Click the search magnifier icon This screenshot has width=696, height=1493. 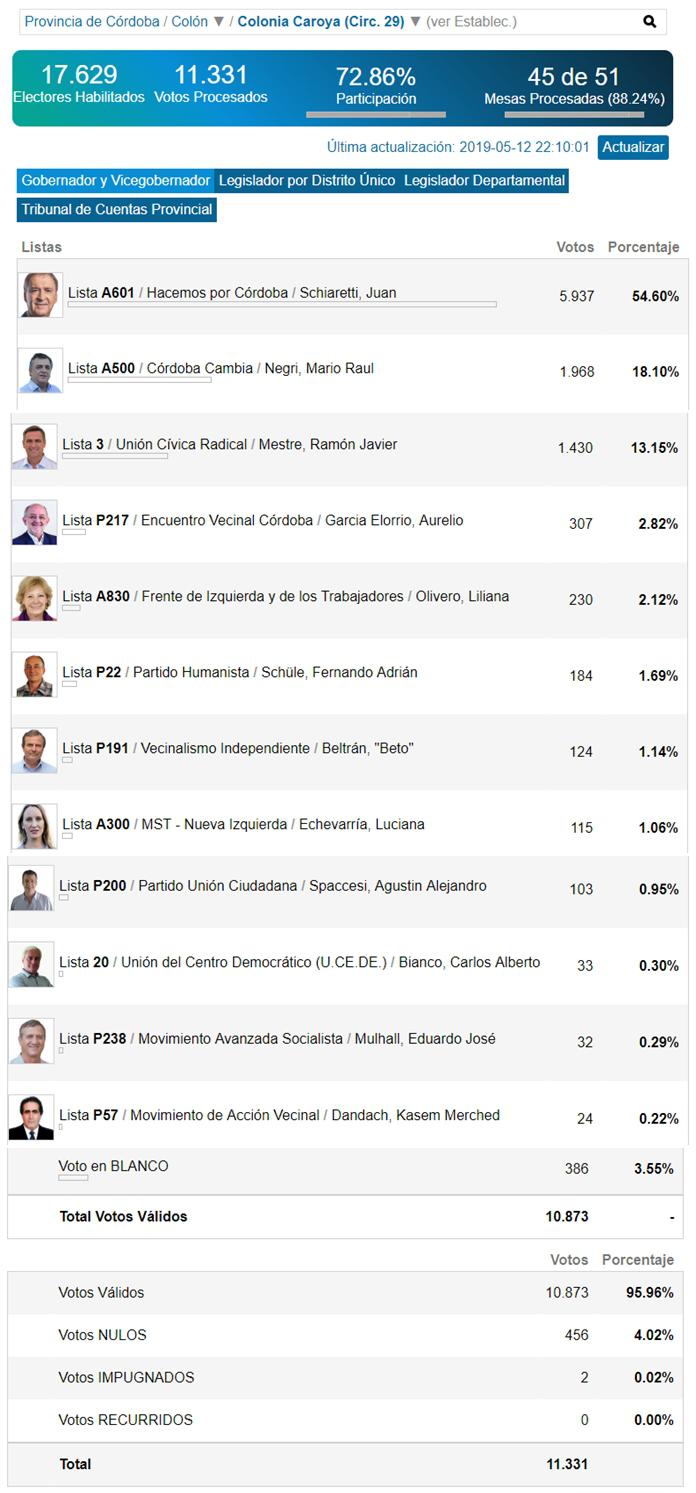pyautogui.click(x=650, y=21)
